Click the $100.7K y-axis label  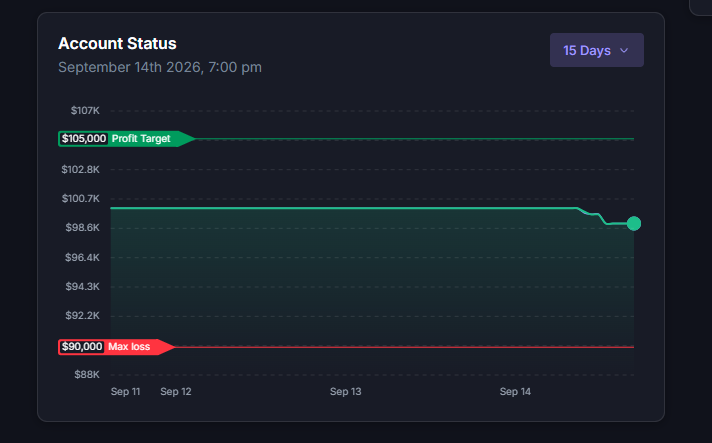pyautogui.click(x=81, y=198)
